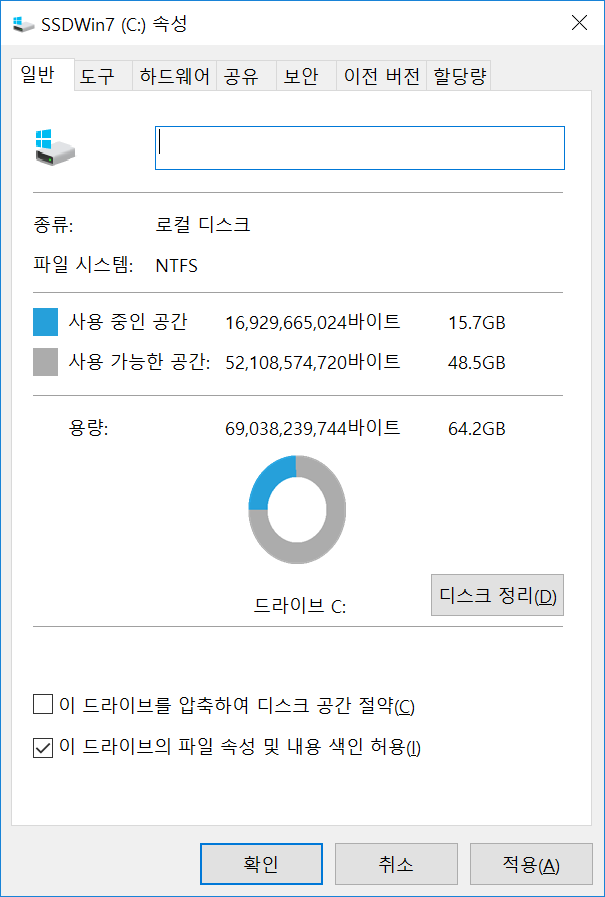Open the 할당량 tab
605x897 pixels.
click(x=459, y=76)
